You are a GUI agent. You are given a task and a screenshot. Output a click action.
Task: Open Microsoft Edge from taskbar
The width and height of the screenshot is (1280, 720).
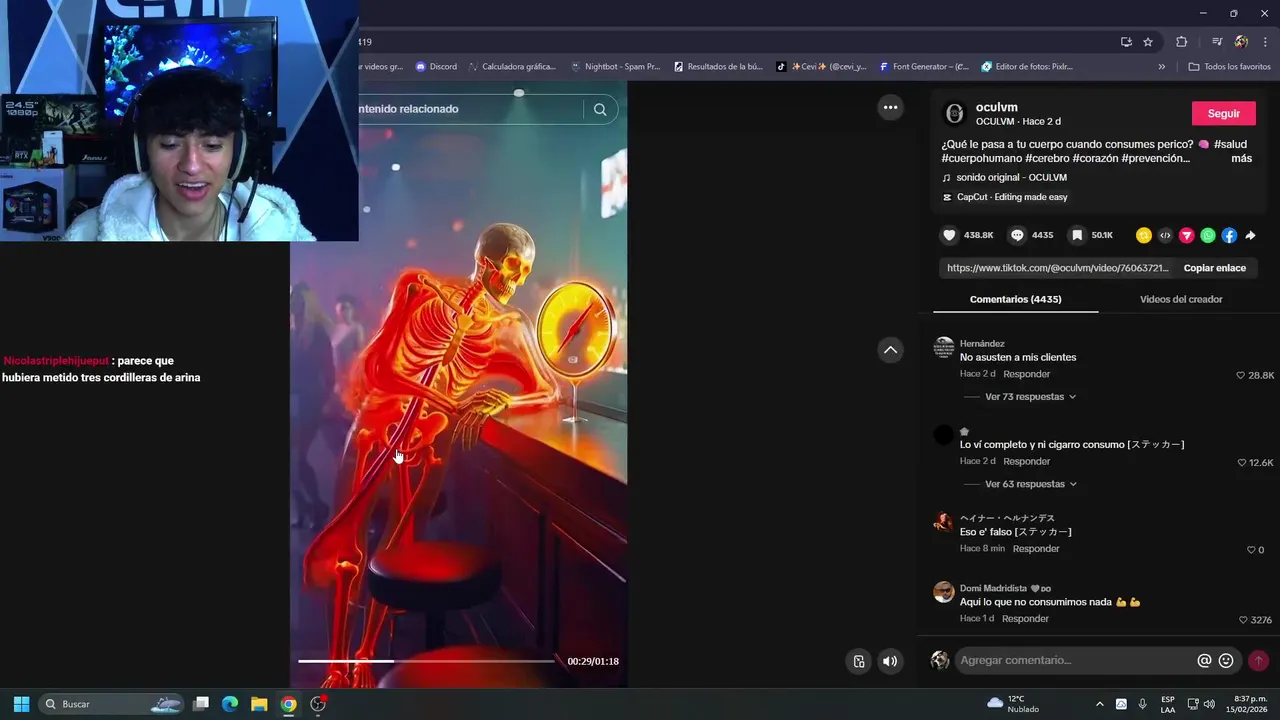pyautogui.click(x=230, y=704)
